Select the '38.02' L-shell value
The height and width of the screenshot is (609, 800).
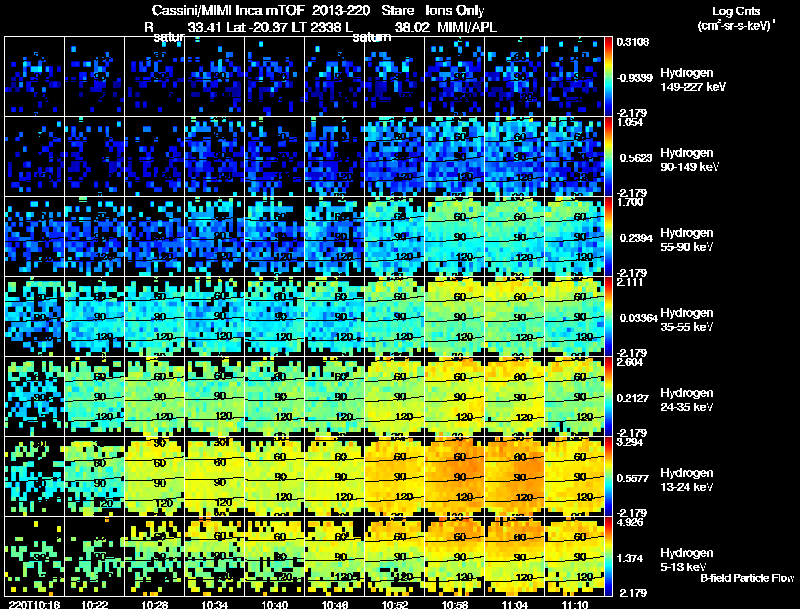click(412, 27)
